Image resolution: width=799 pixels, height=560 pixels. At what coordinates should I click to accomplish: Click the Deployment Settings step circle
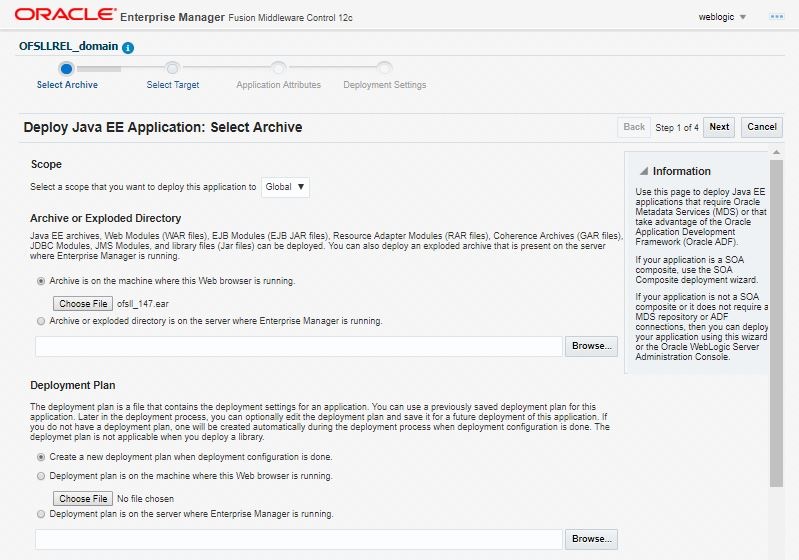[384, 68]
